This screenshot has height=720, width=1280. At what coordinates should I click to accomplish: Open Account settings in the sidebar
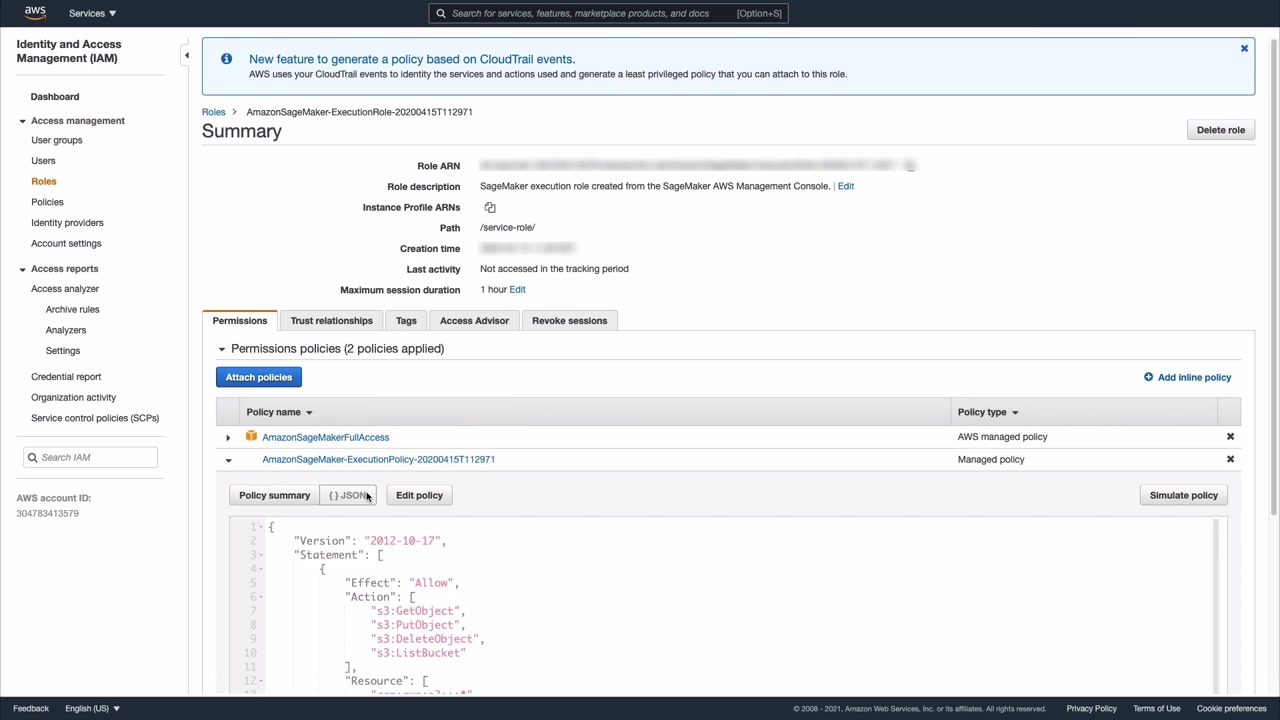pos(66,243)
